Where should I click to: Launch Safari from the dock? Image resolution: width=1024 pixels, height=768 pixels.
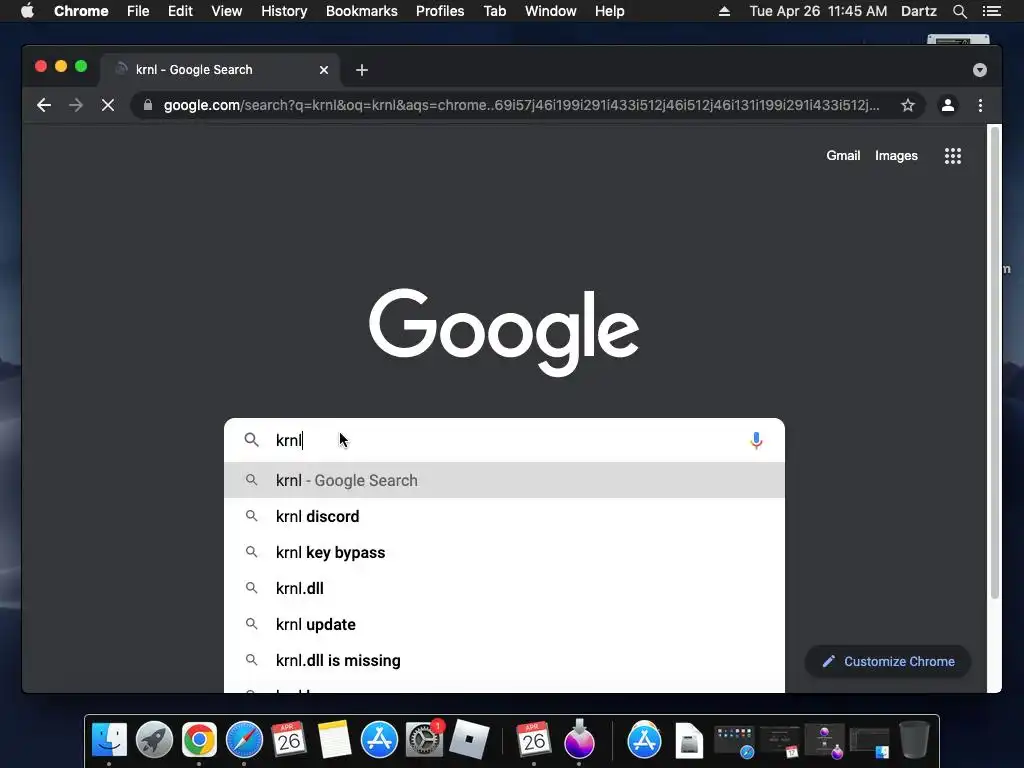coord(244,740)
